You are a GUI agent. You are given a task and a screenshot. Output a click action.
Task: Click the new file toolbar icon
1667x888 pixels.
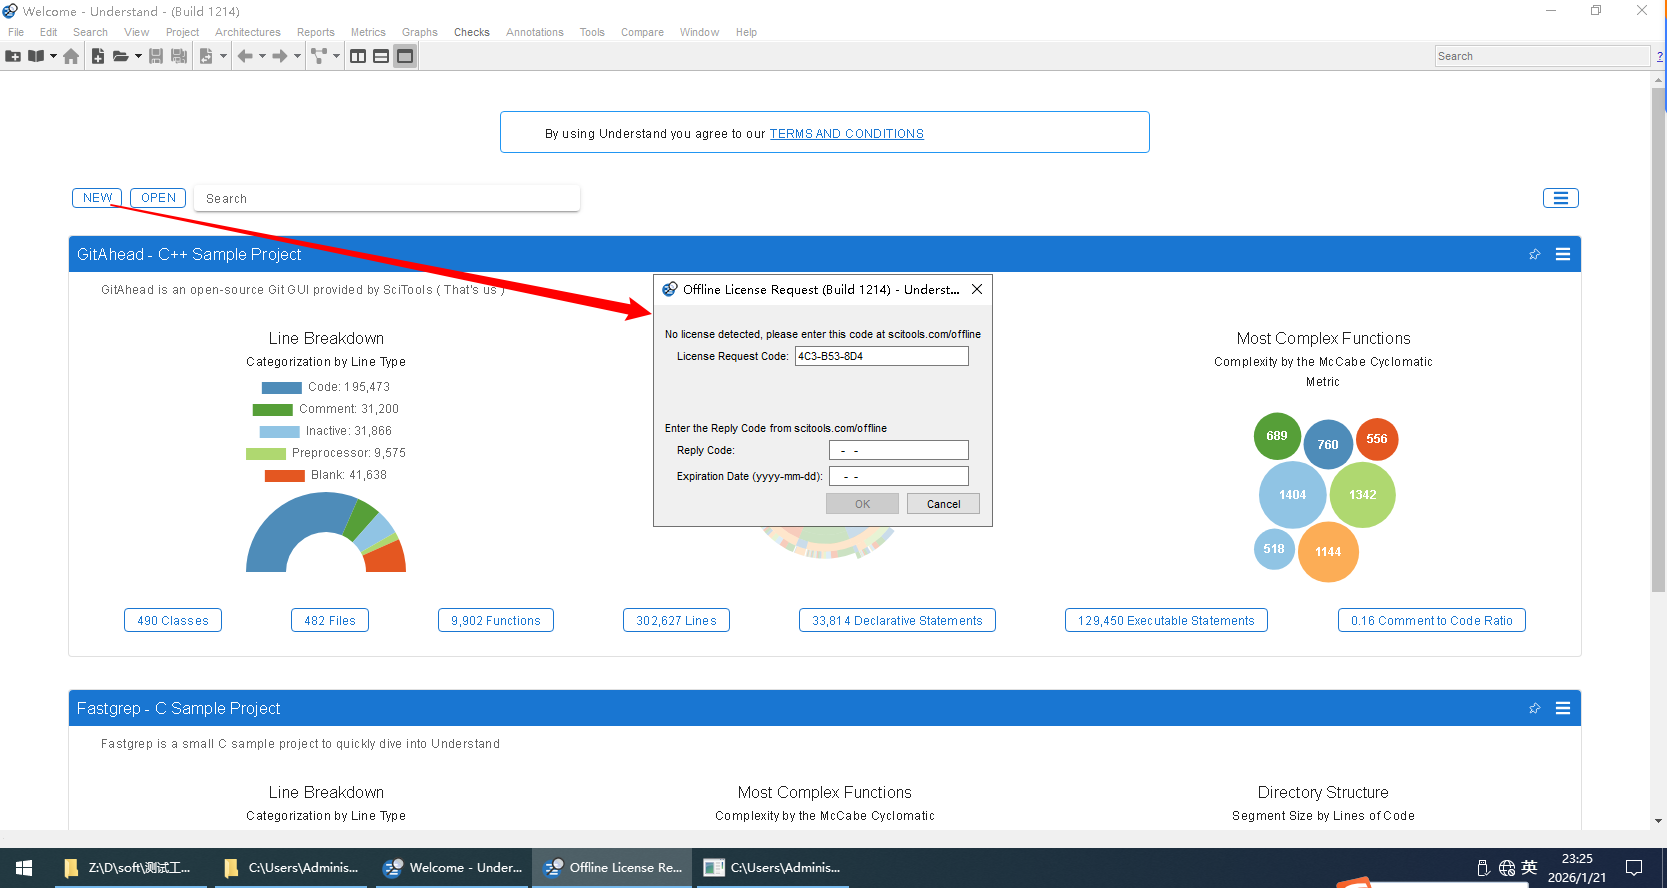pyautogui.click(x=98, y=57)
